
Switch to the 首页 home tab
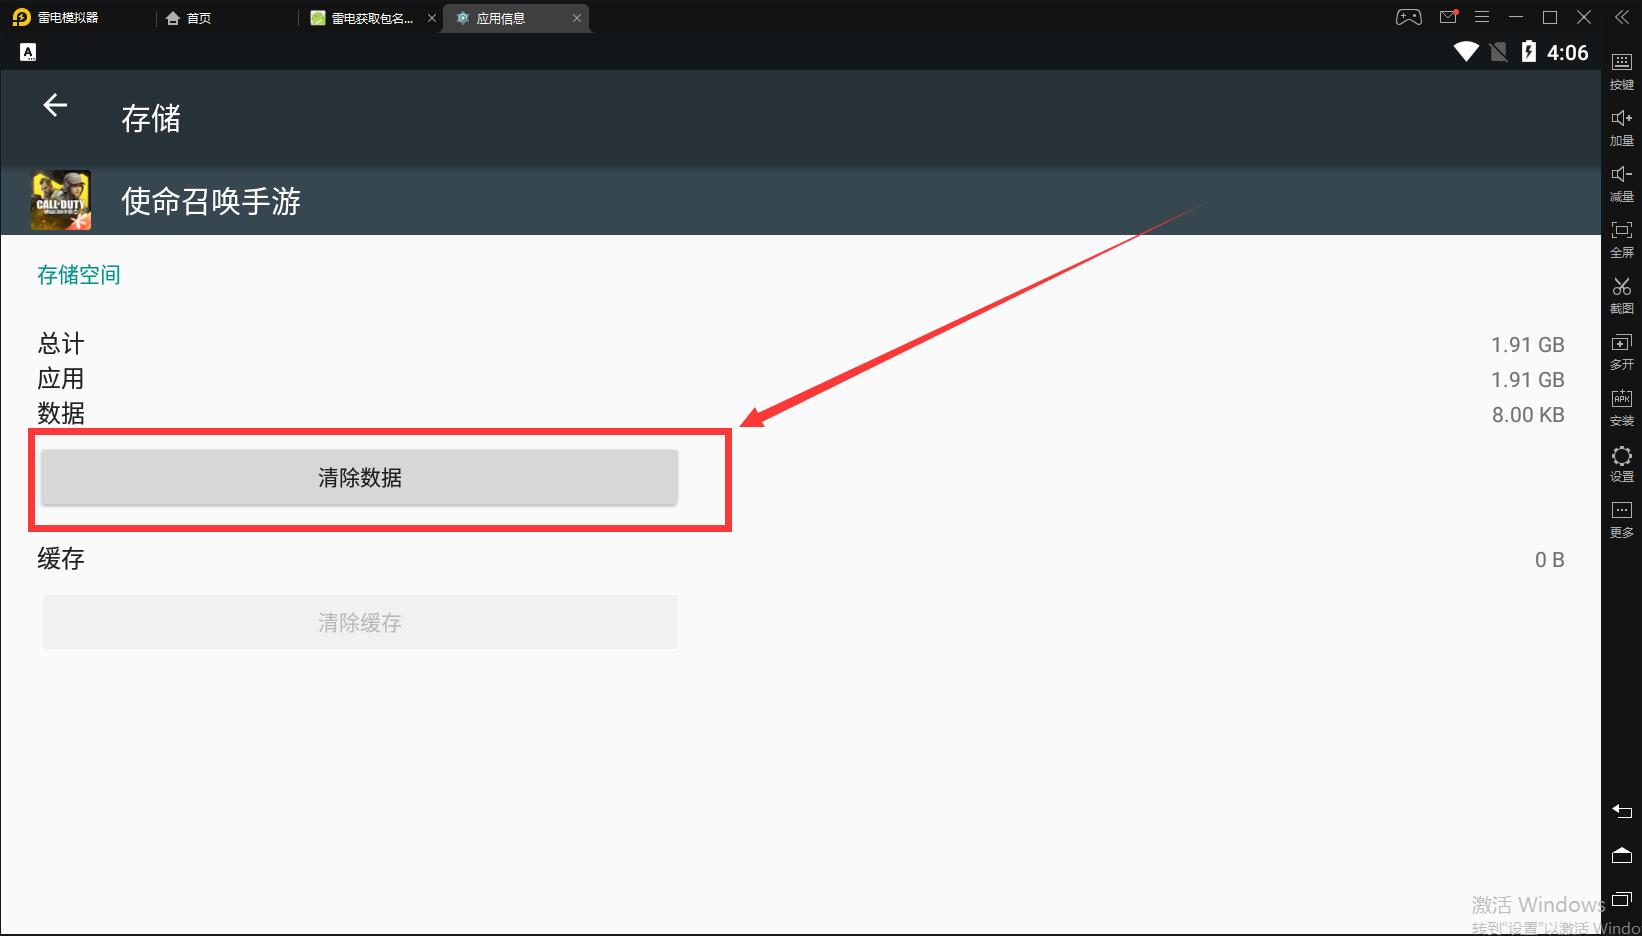point(189,18)
